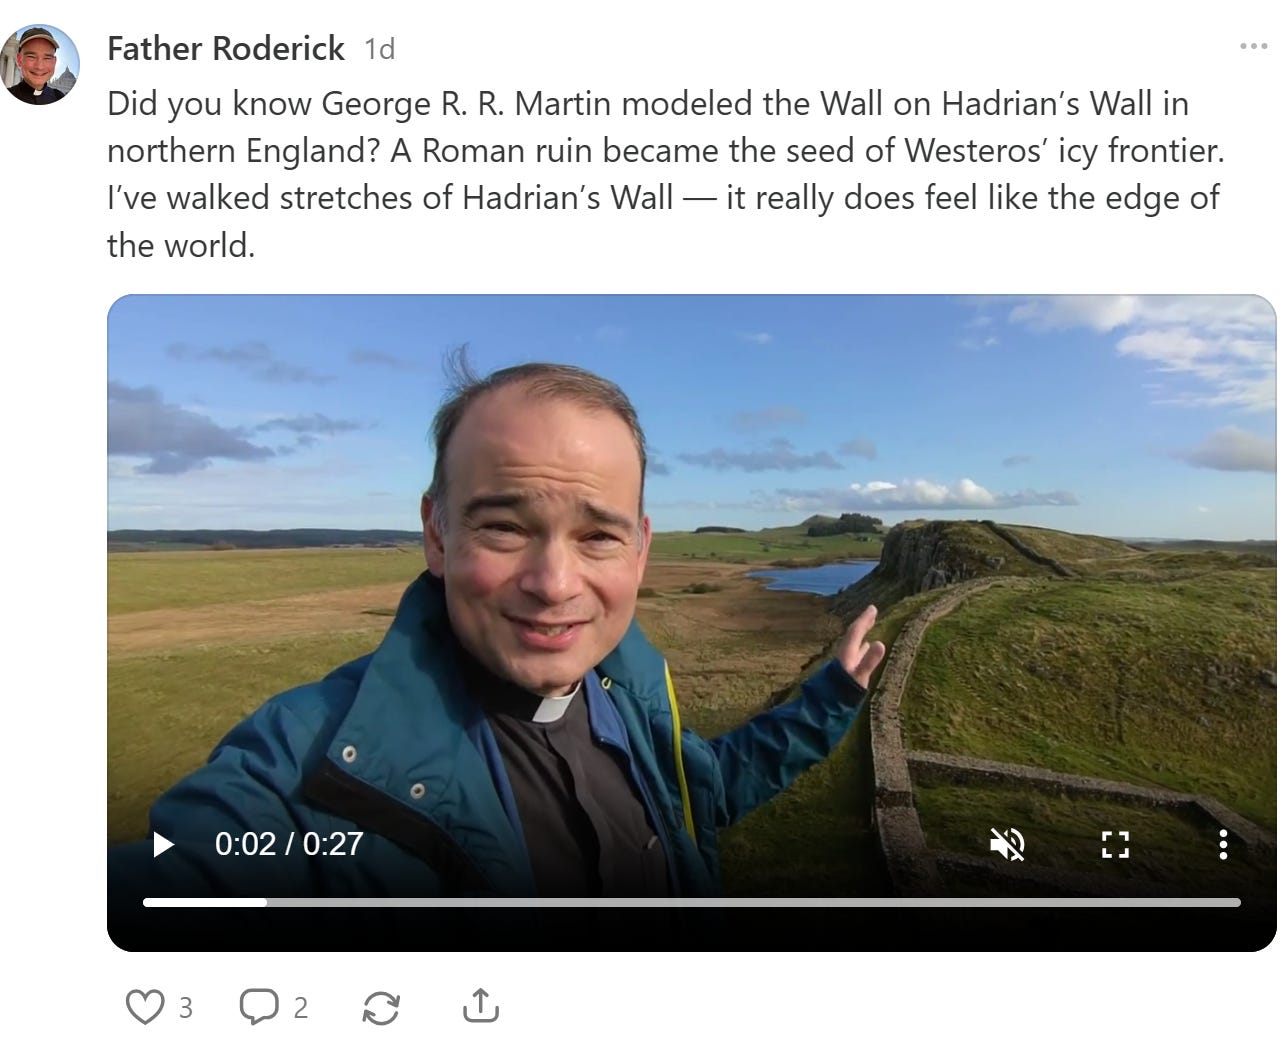
Task: Click the like count number 3
Action: (185, 1007)
